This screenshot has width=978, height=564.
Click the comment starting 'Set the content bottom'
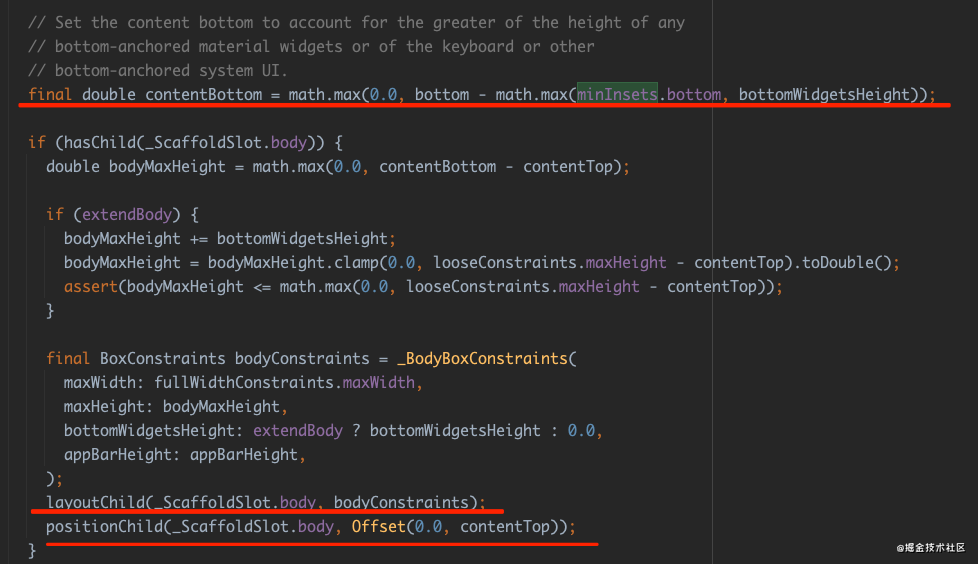coord(356,23)
